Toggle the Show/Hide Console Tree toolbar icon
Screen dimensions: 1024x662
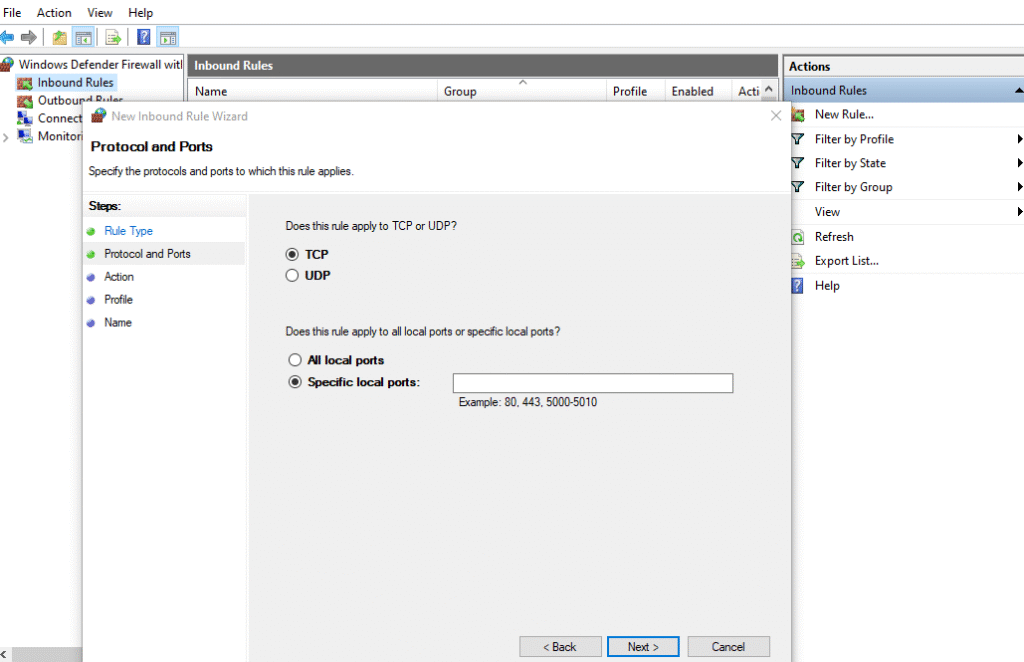pos(84,37)
